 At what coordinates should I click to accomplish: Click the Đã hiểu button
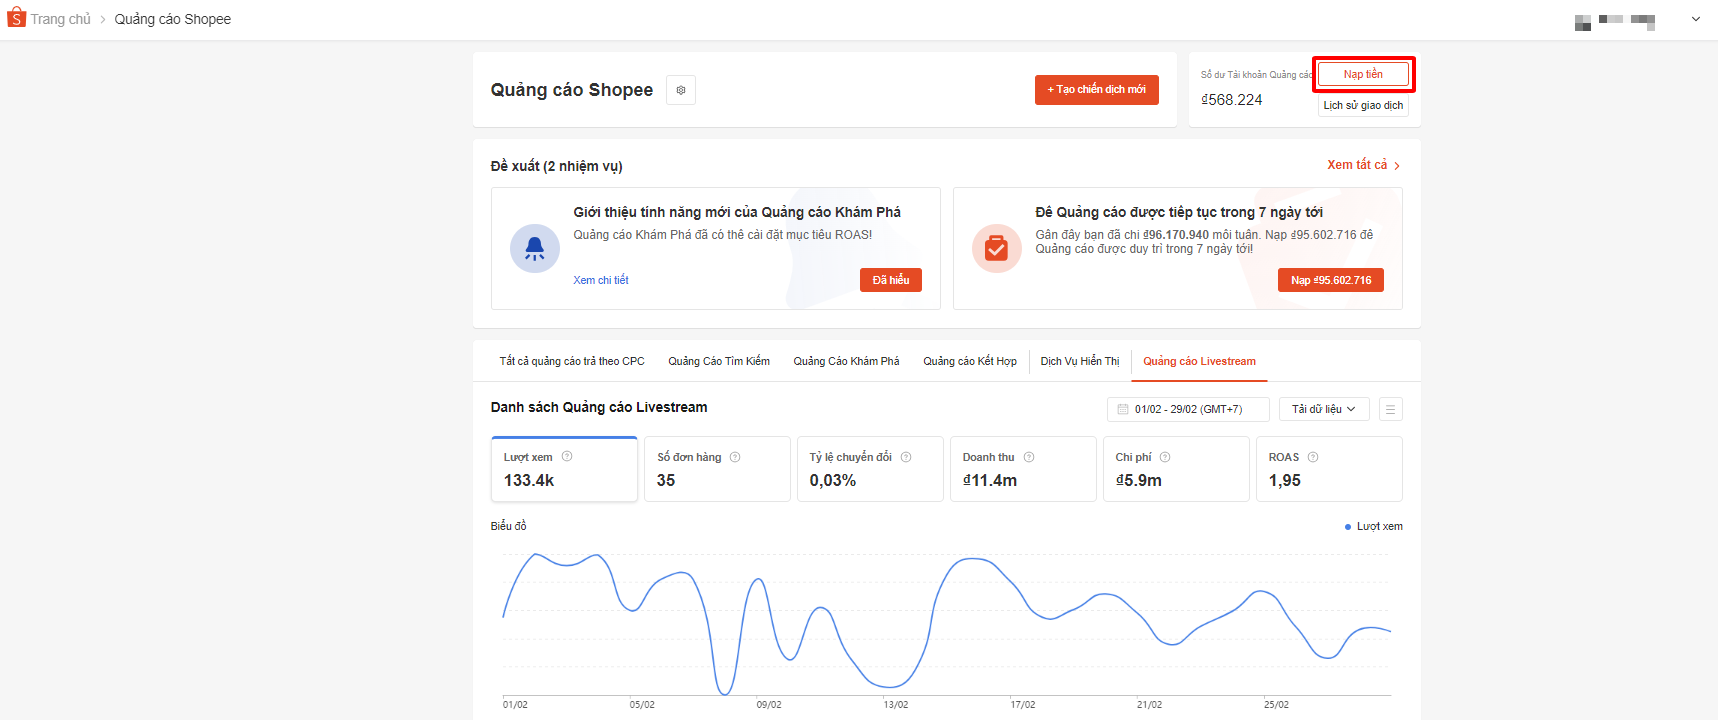pos(891,280)
